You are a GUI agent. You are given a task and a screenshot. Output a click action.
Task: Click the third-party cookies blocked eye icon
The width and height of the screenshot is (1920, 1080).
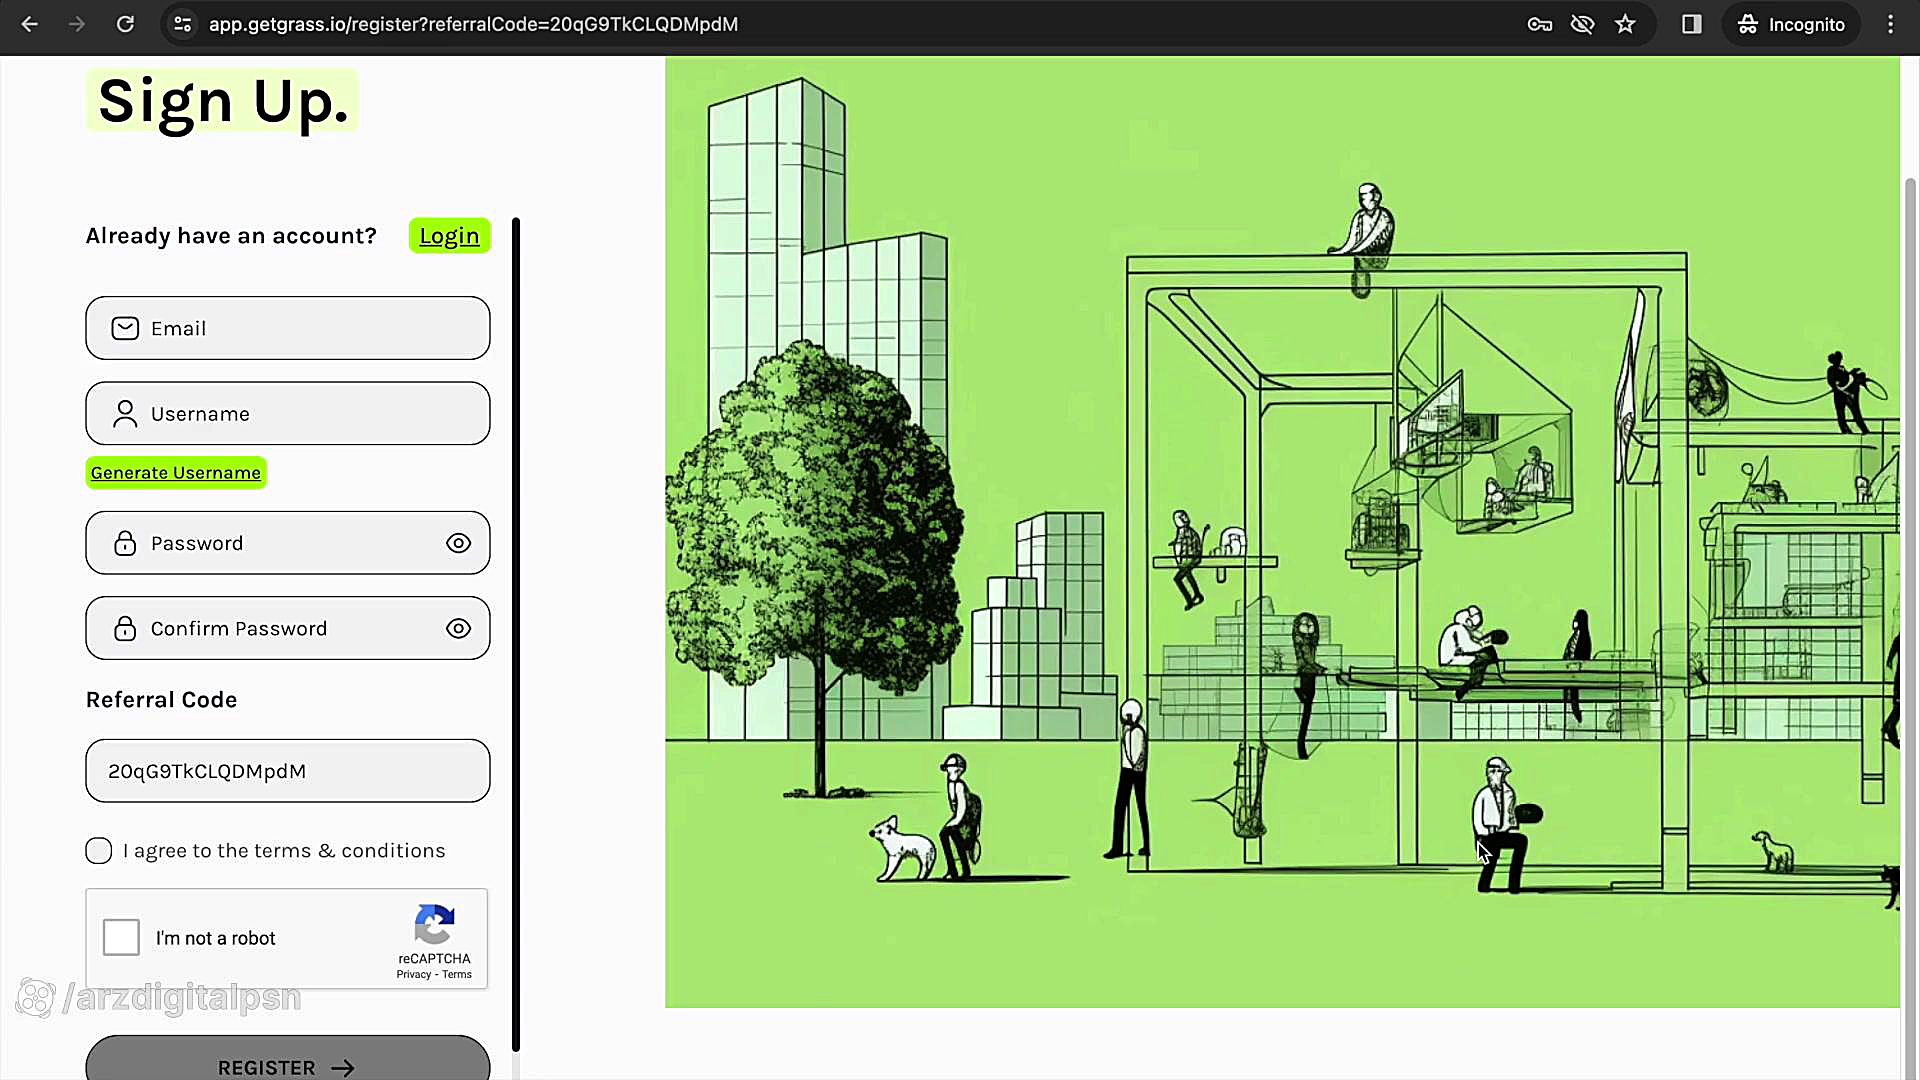point(1582,24)
